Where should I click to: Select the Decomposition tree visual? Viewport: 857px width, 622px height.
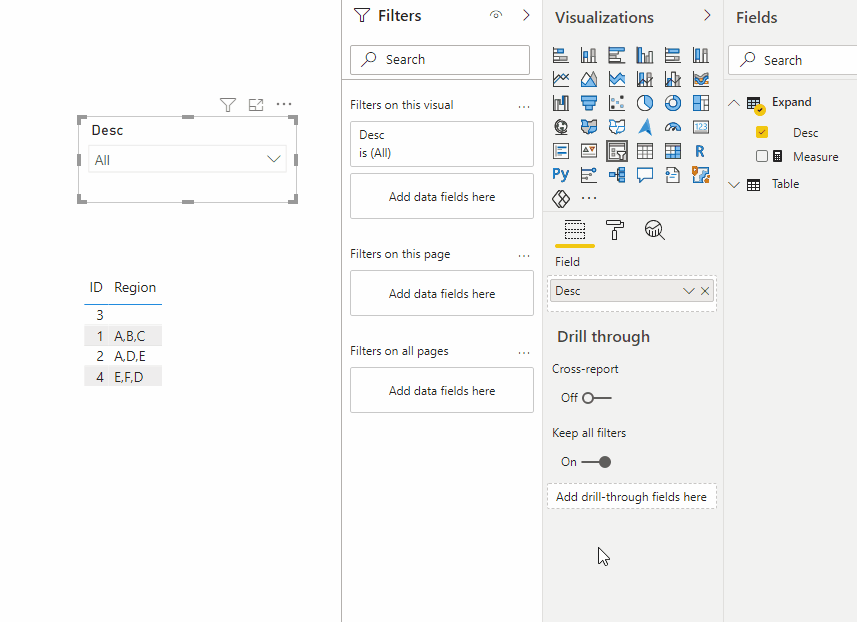coord(617,174)
